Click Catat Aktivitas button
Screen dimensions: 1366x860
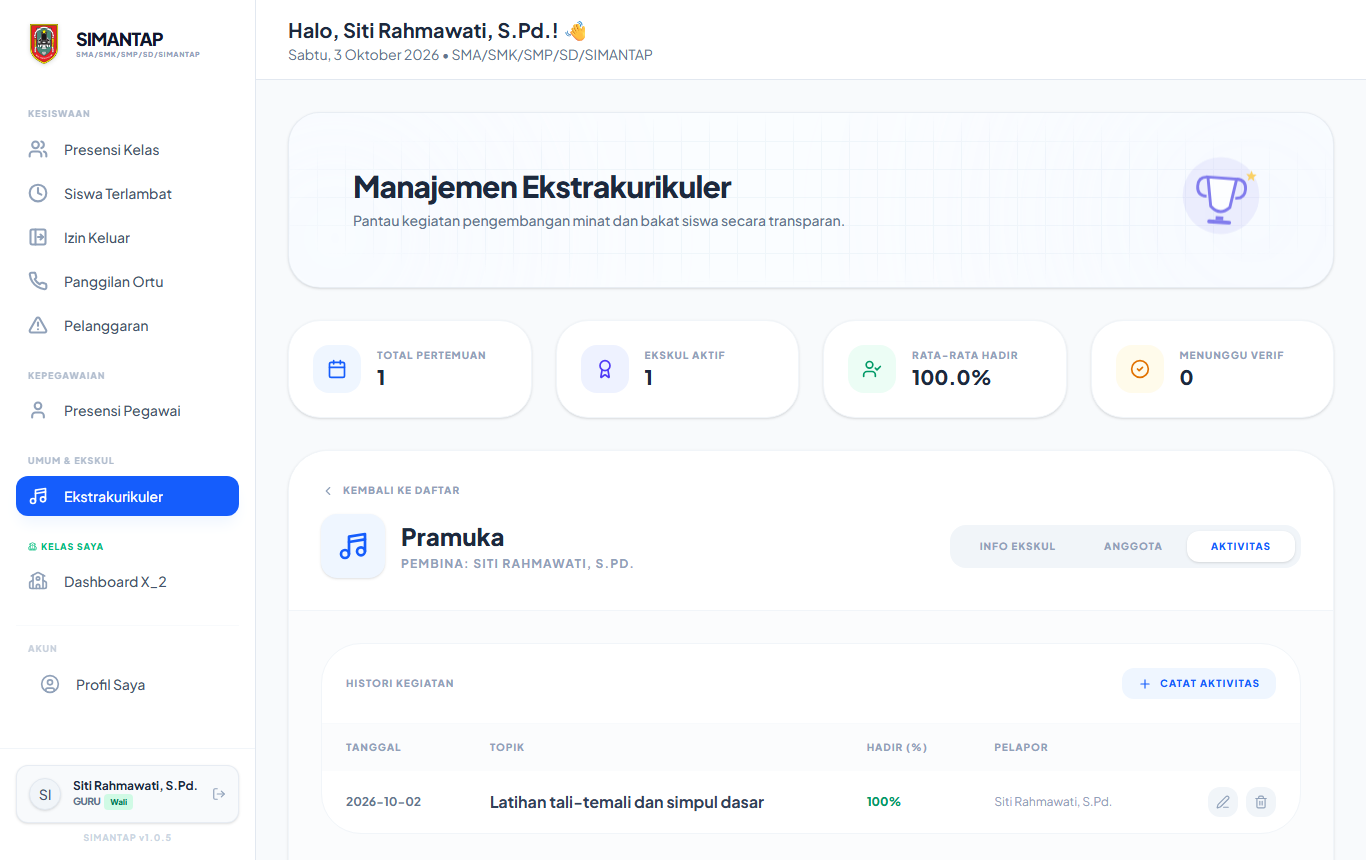coord(1199,684)
